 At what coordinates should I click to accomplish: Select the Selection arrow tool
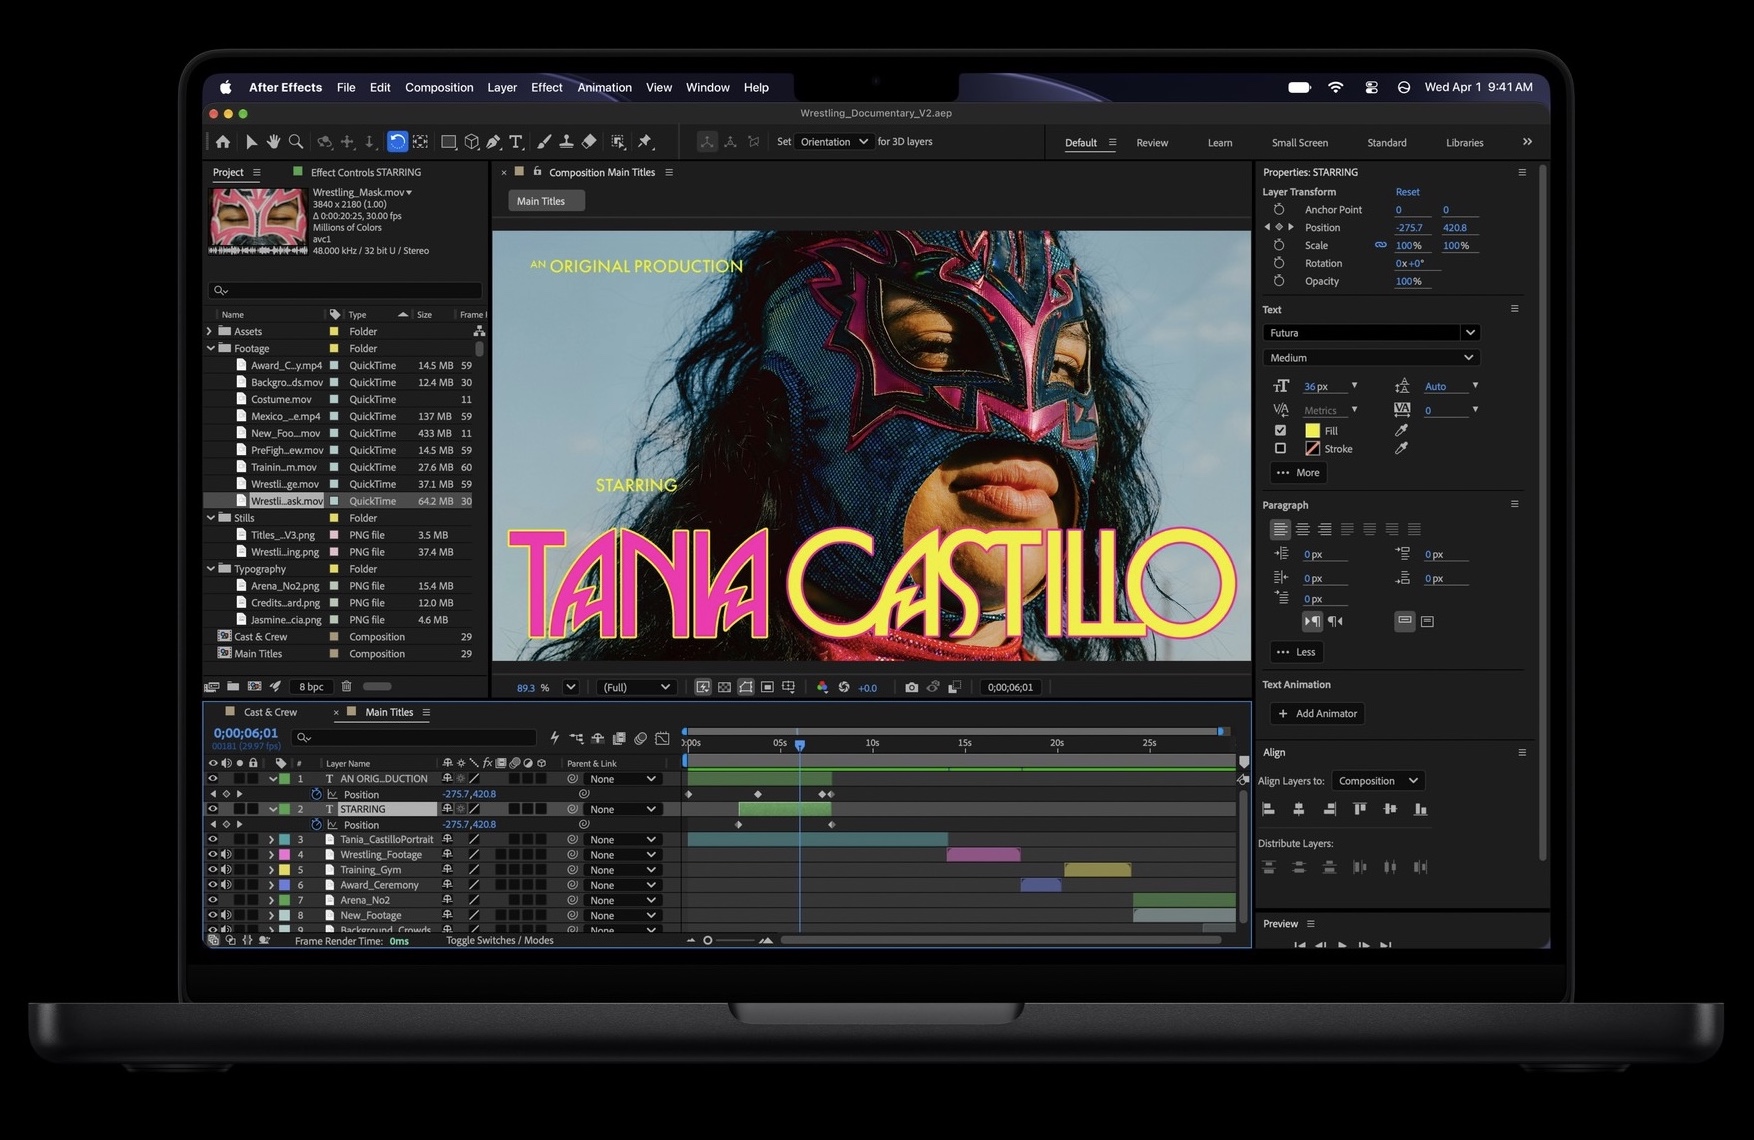(251, 142)
